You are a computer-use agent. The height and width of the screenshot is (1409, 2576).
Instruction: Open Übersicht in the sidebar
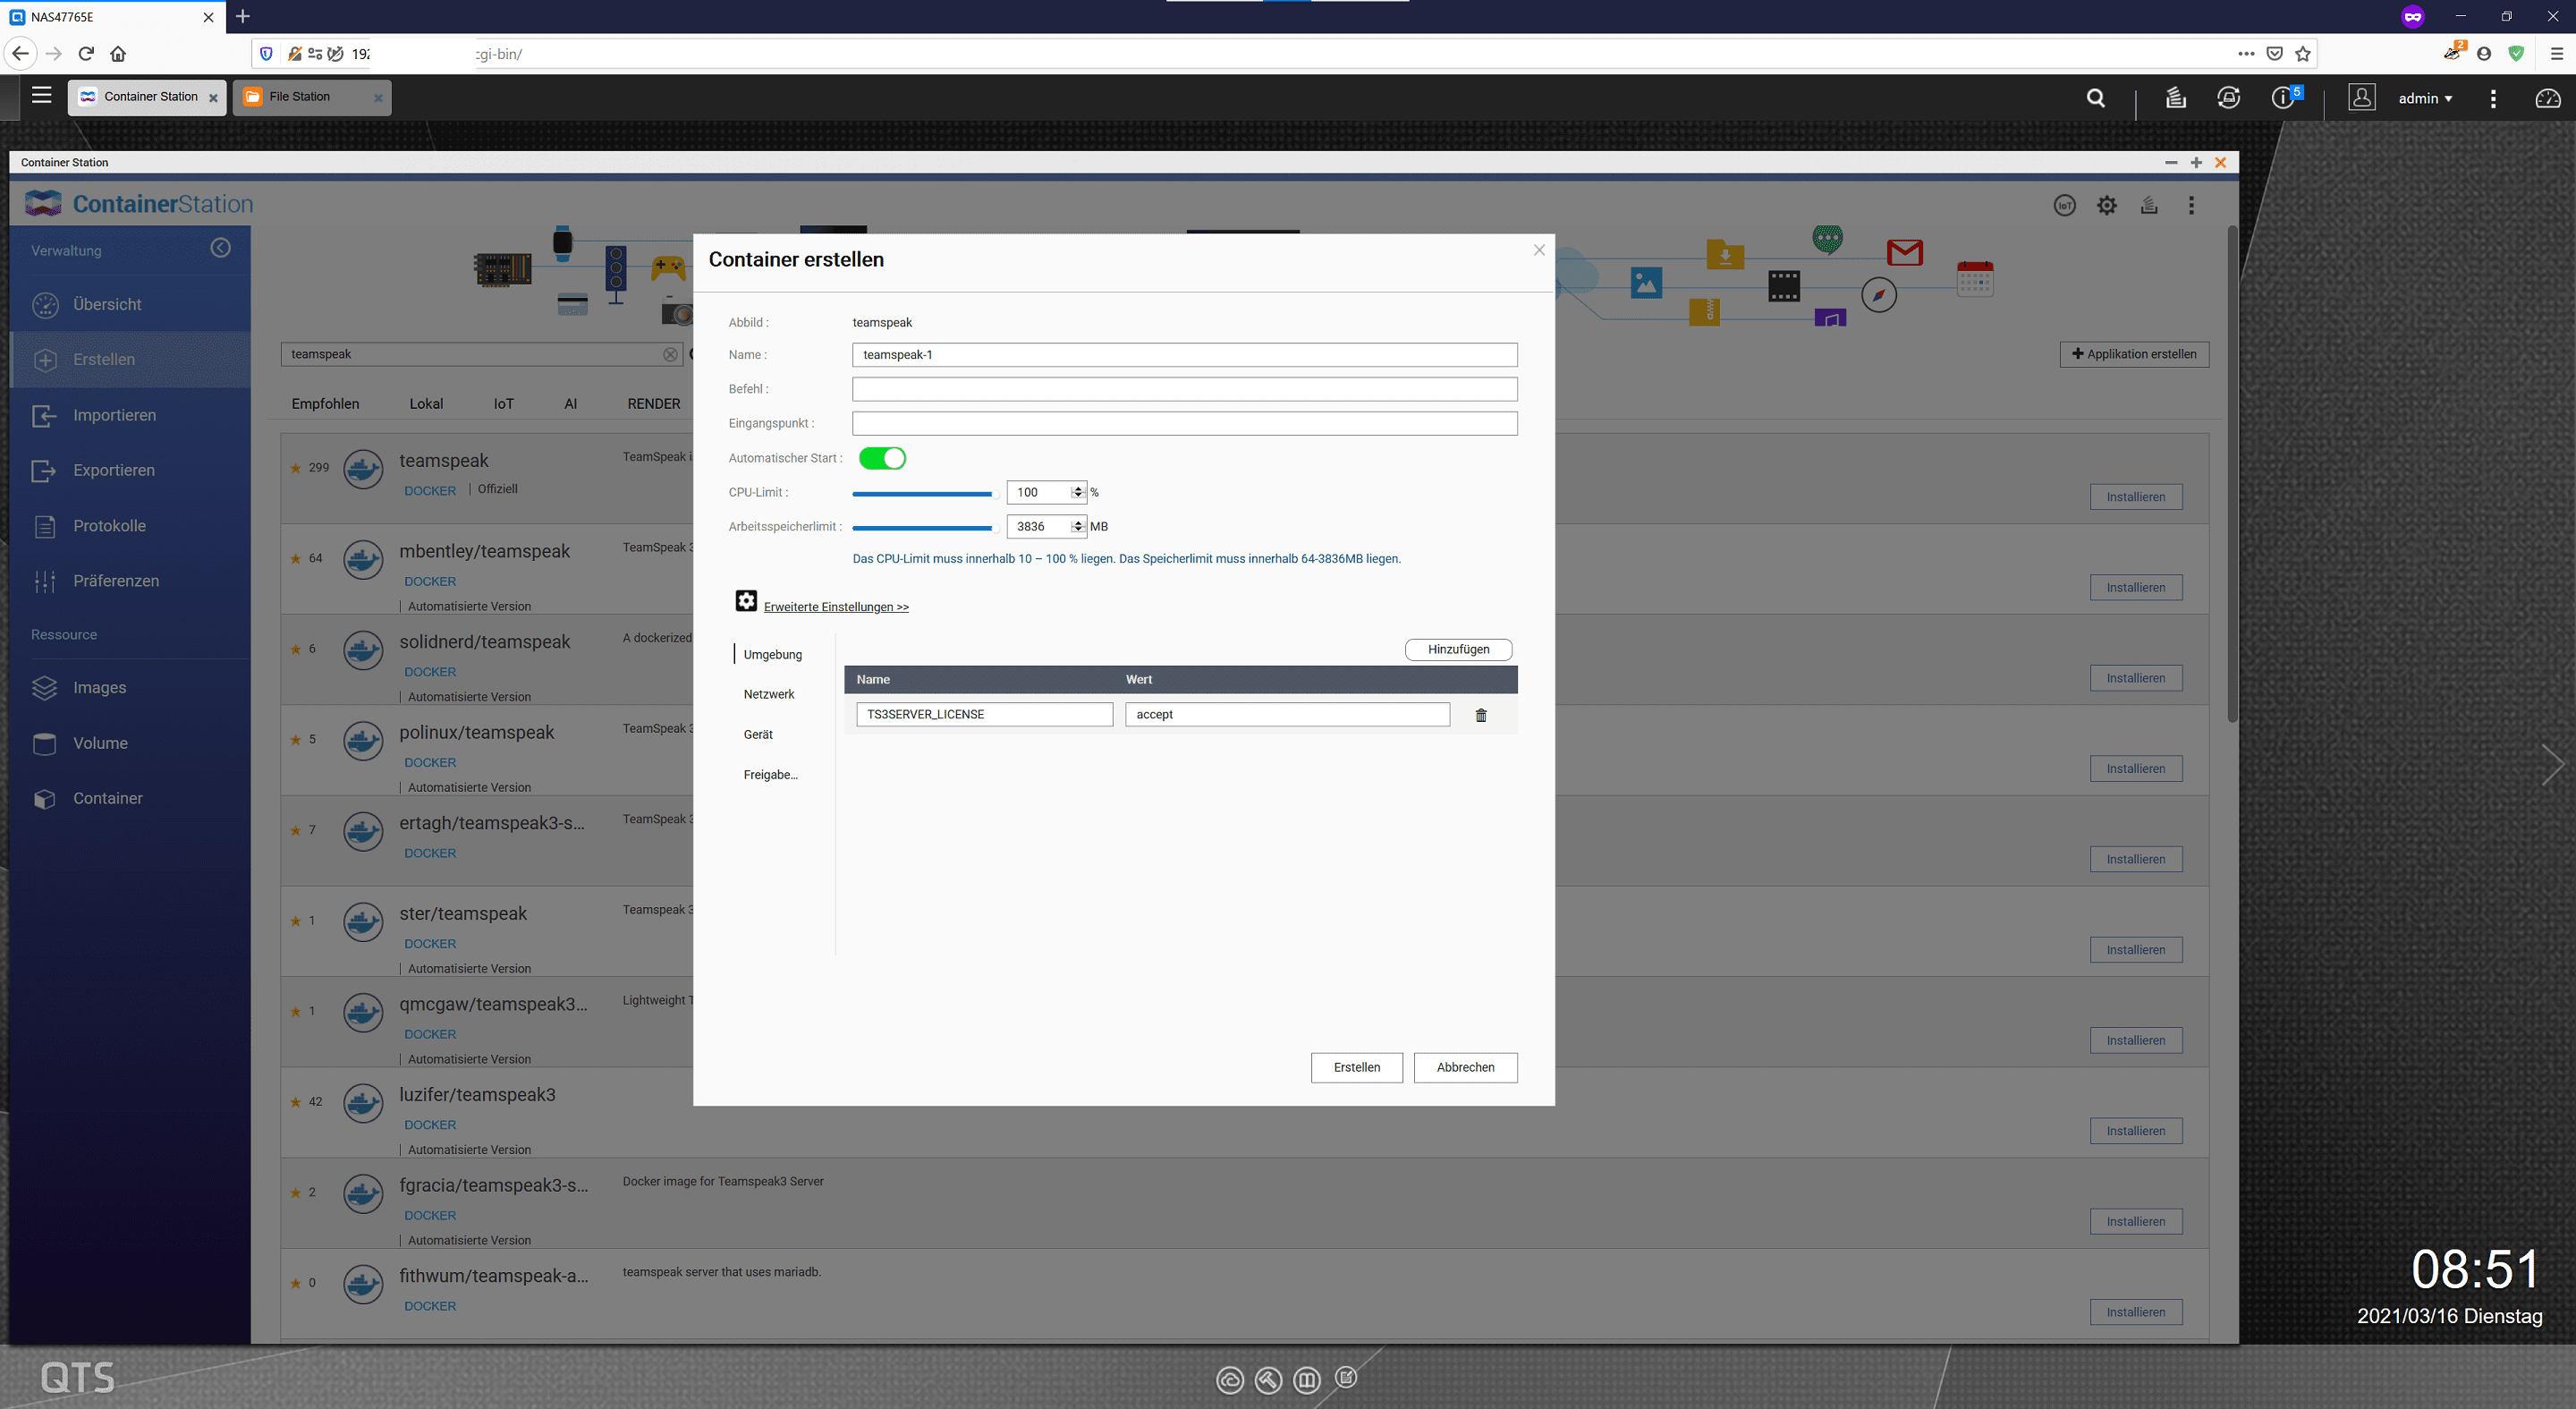130,304
